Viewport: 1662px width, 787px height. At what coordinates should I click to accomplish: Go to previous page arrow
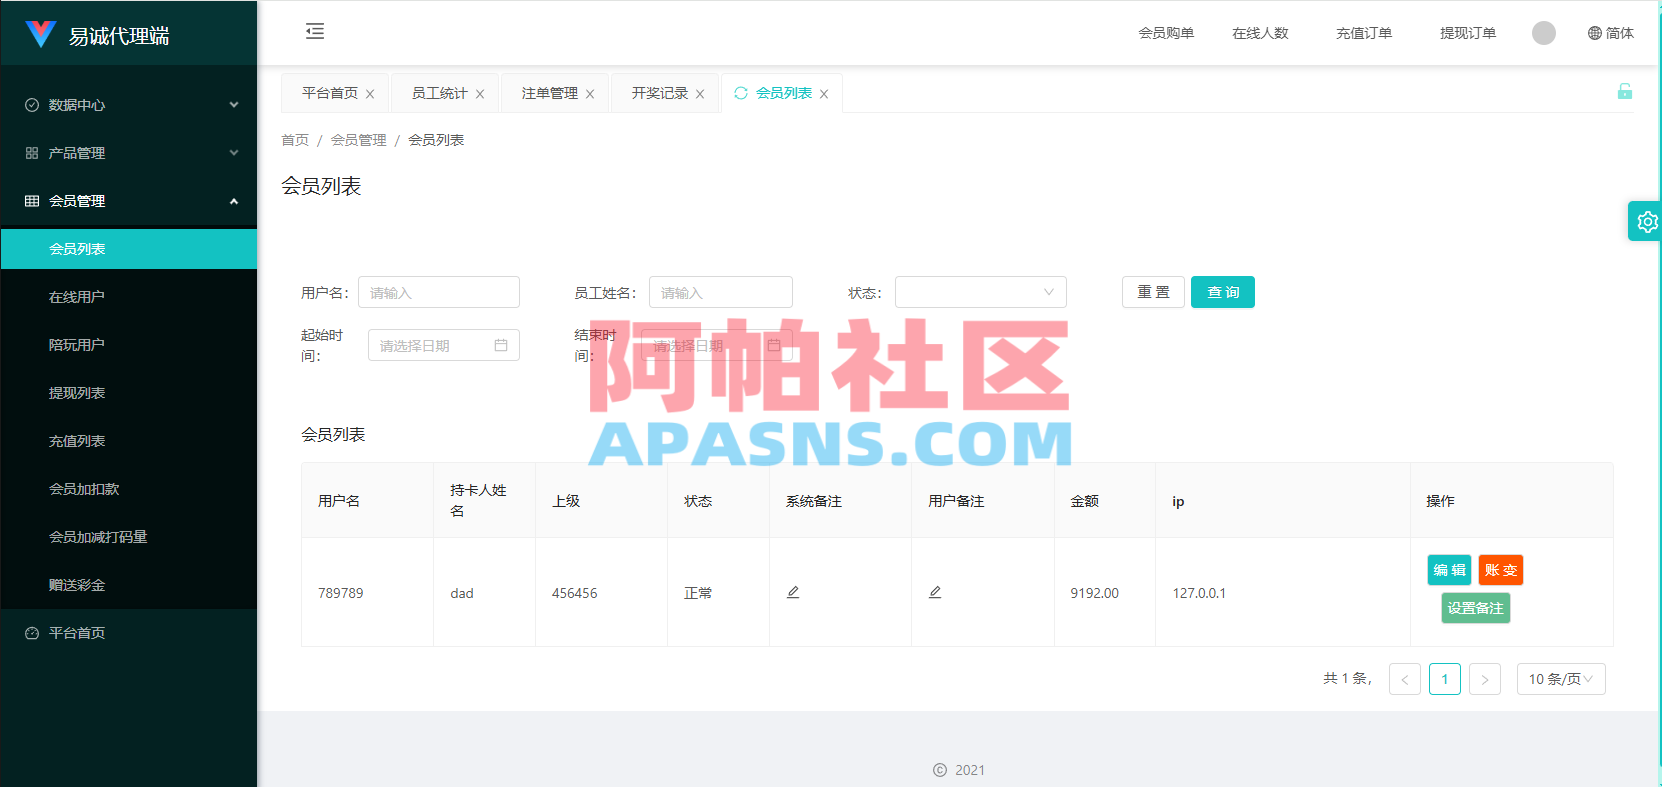1405,679
